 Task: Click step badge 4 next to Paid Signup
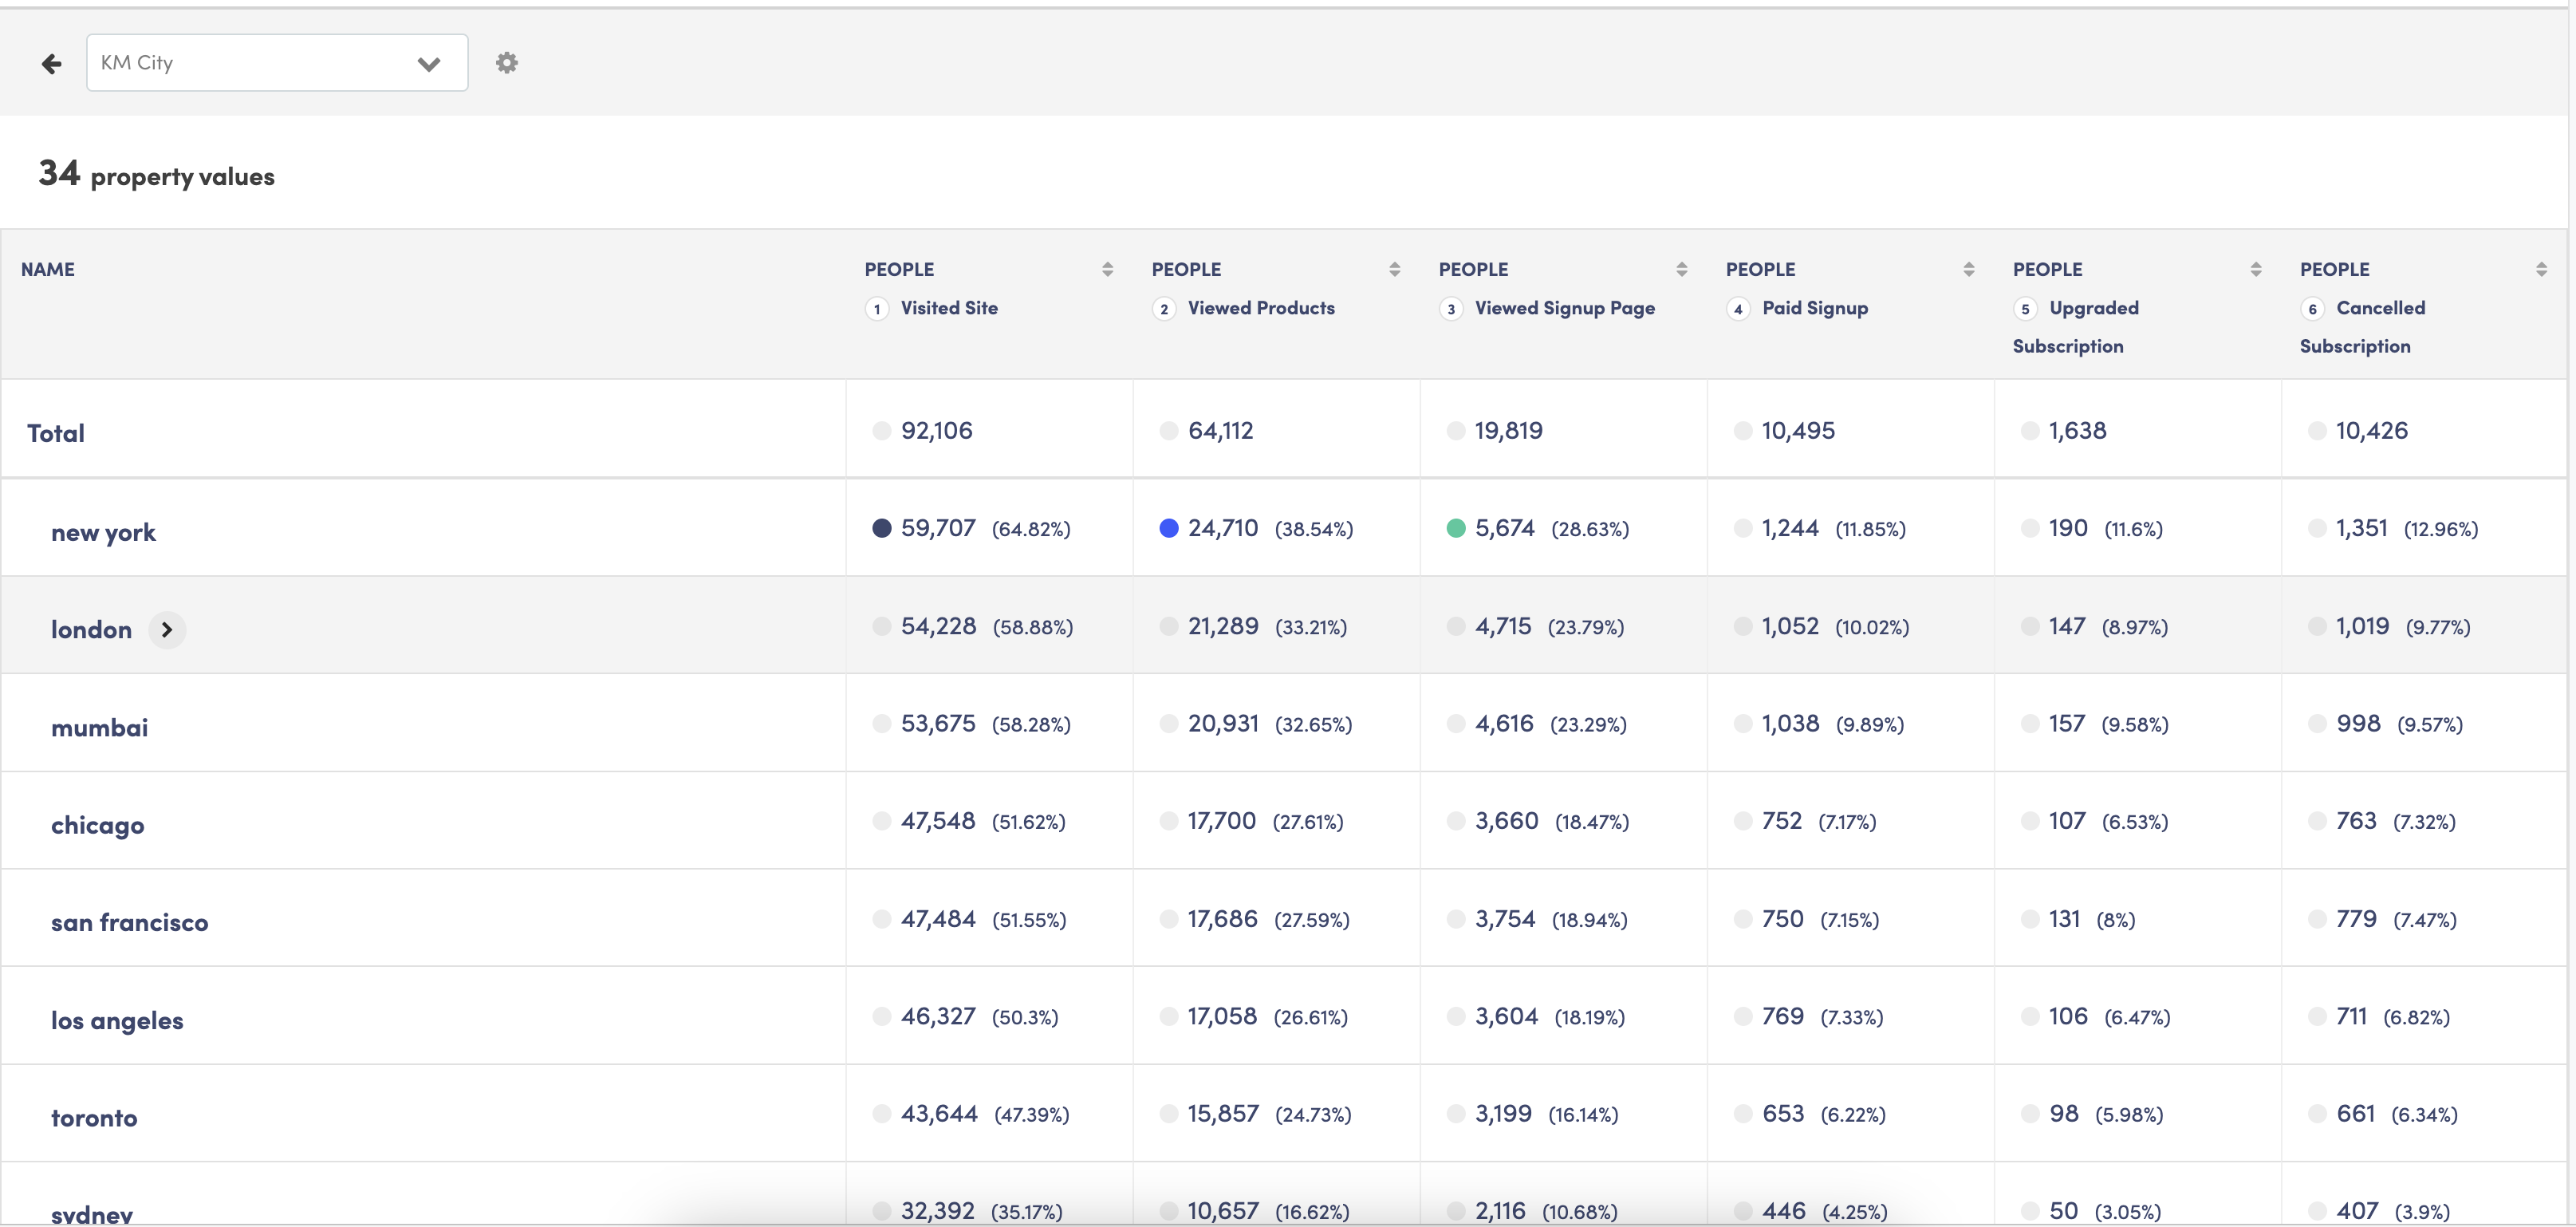(x=1738, y=309)
